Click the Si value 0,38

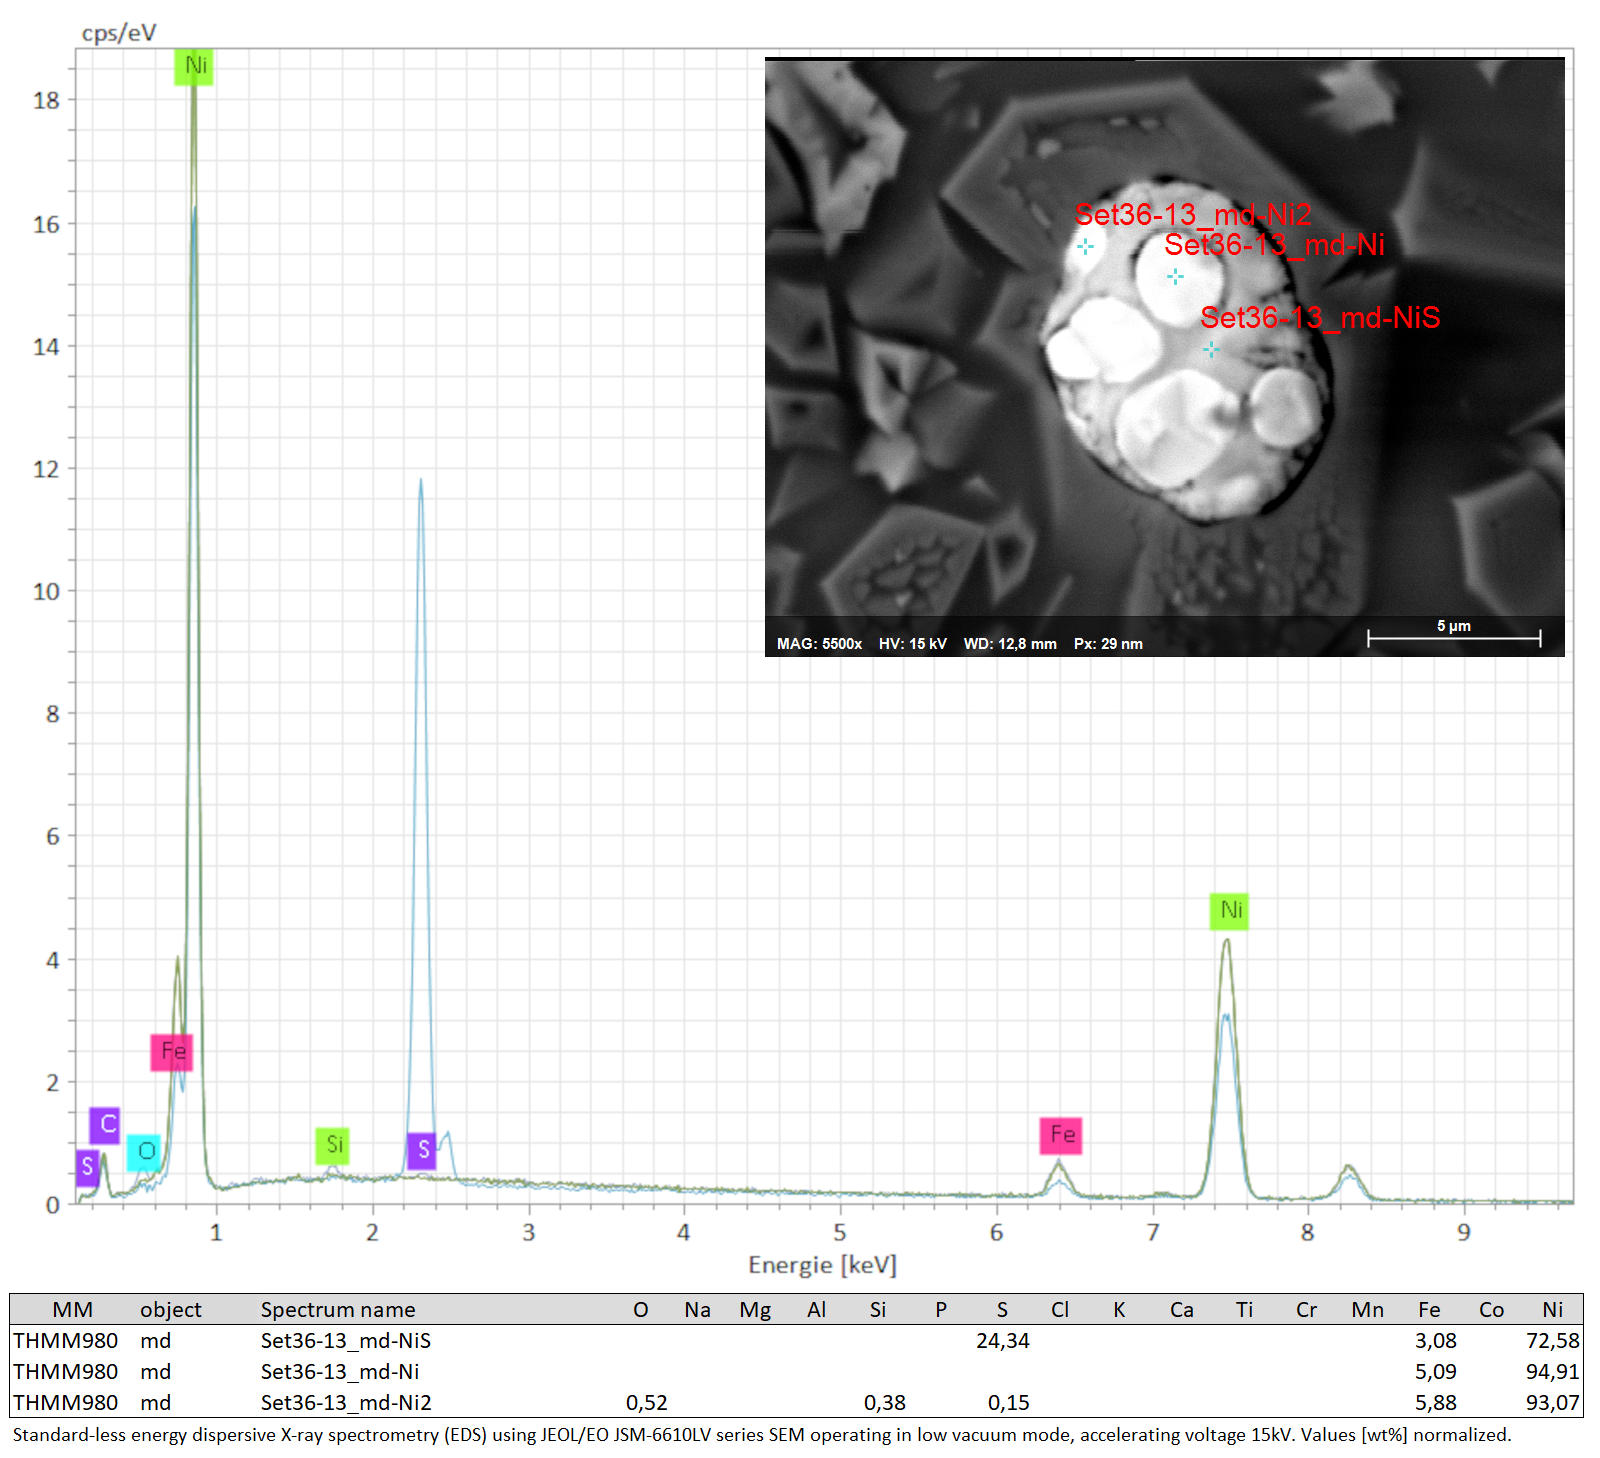(x=884, y=1403)
